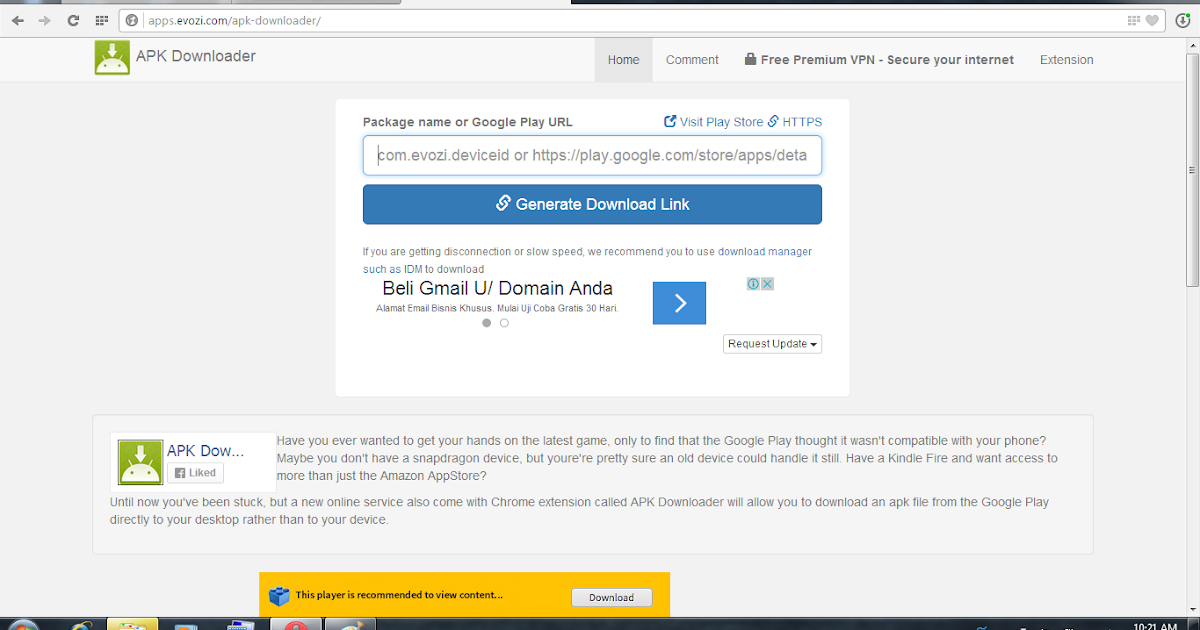Go to the Extension menu item

click(x=1066, y=60)
